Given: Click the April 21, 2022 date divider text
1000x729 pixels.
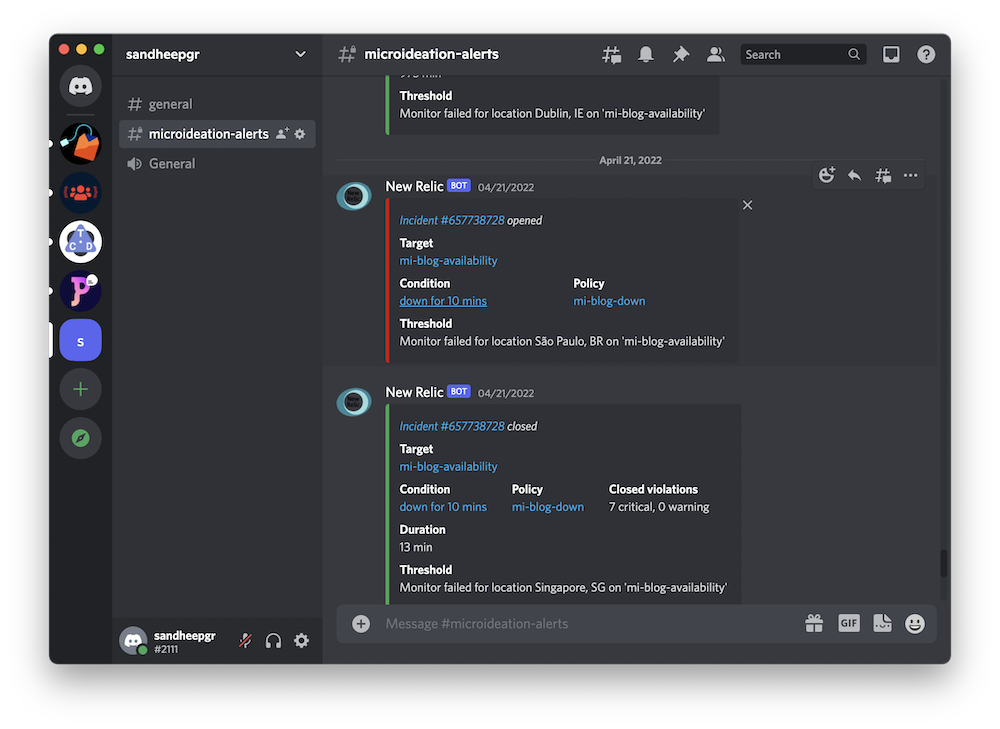Looking at the screenshot, I should (630, 160).
